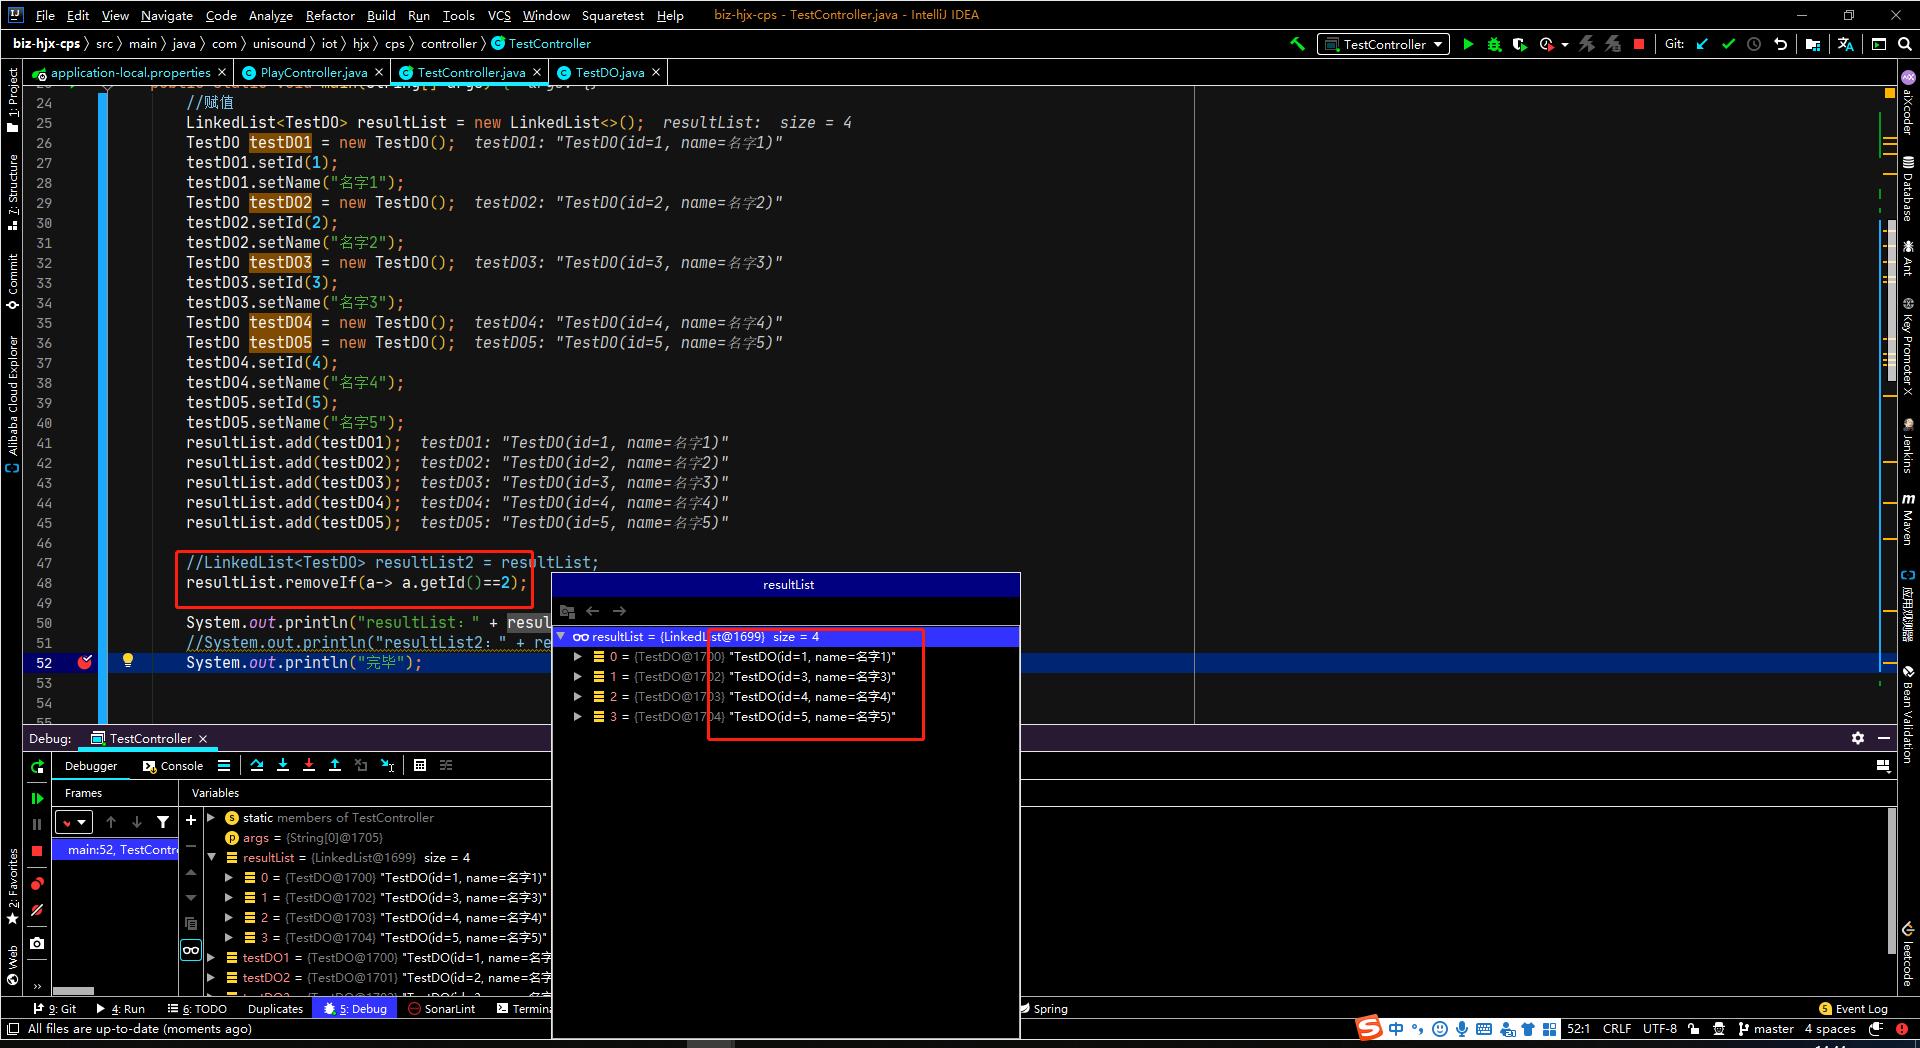Open the TestController run configuration dropdown

coord(1384,44)
